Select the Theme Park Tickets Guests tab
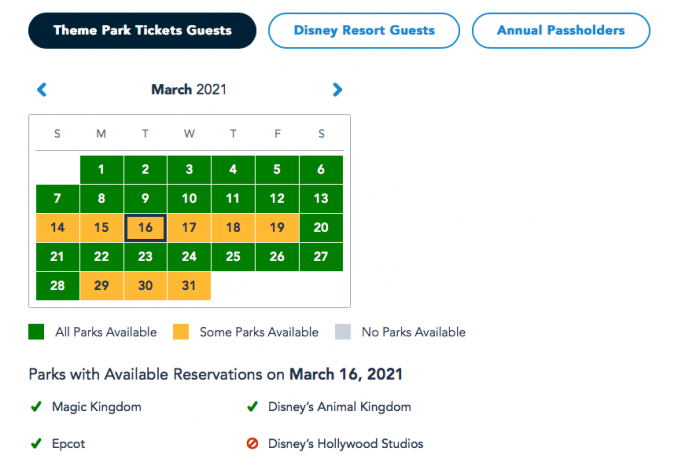Viewport: 700px width, 470px height. tap(142, 30)
